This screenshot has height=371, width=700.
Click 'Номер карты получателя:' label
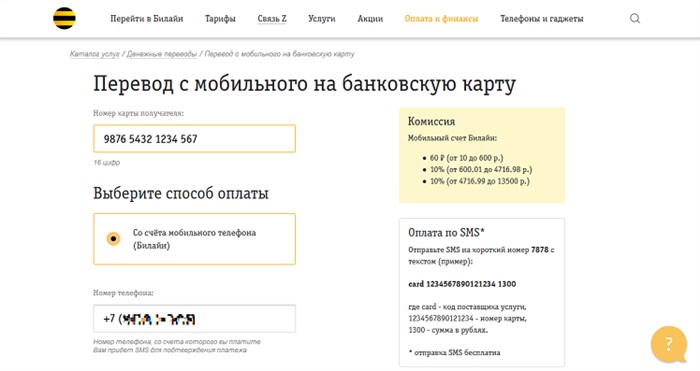click(138, 113)
